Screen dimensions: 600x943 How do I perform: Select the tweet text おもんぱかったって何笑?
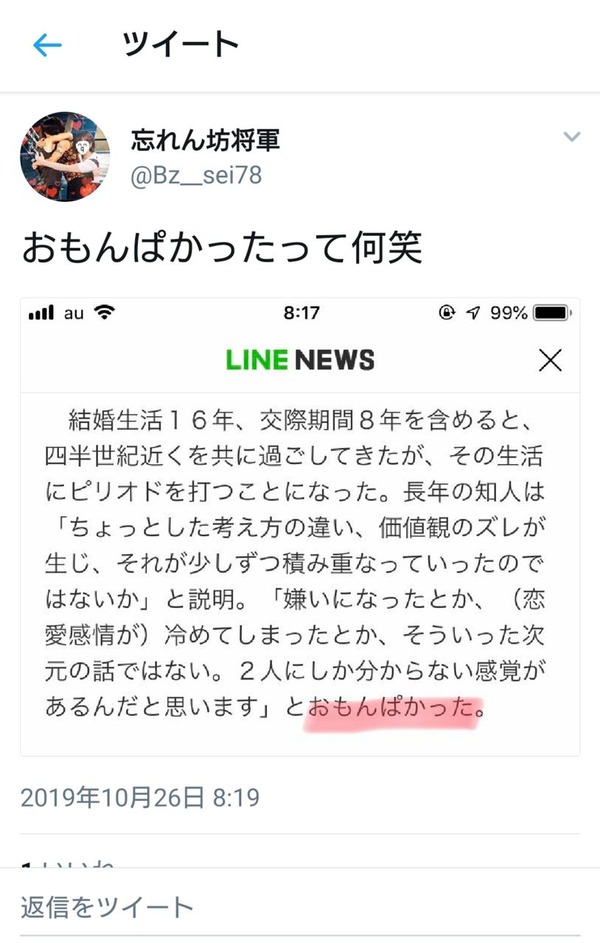tap(222, 248)
